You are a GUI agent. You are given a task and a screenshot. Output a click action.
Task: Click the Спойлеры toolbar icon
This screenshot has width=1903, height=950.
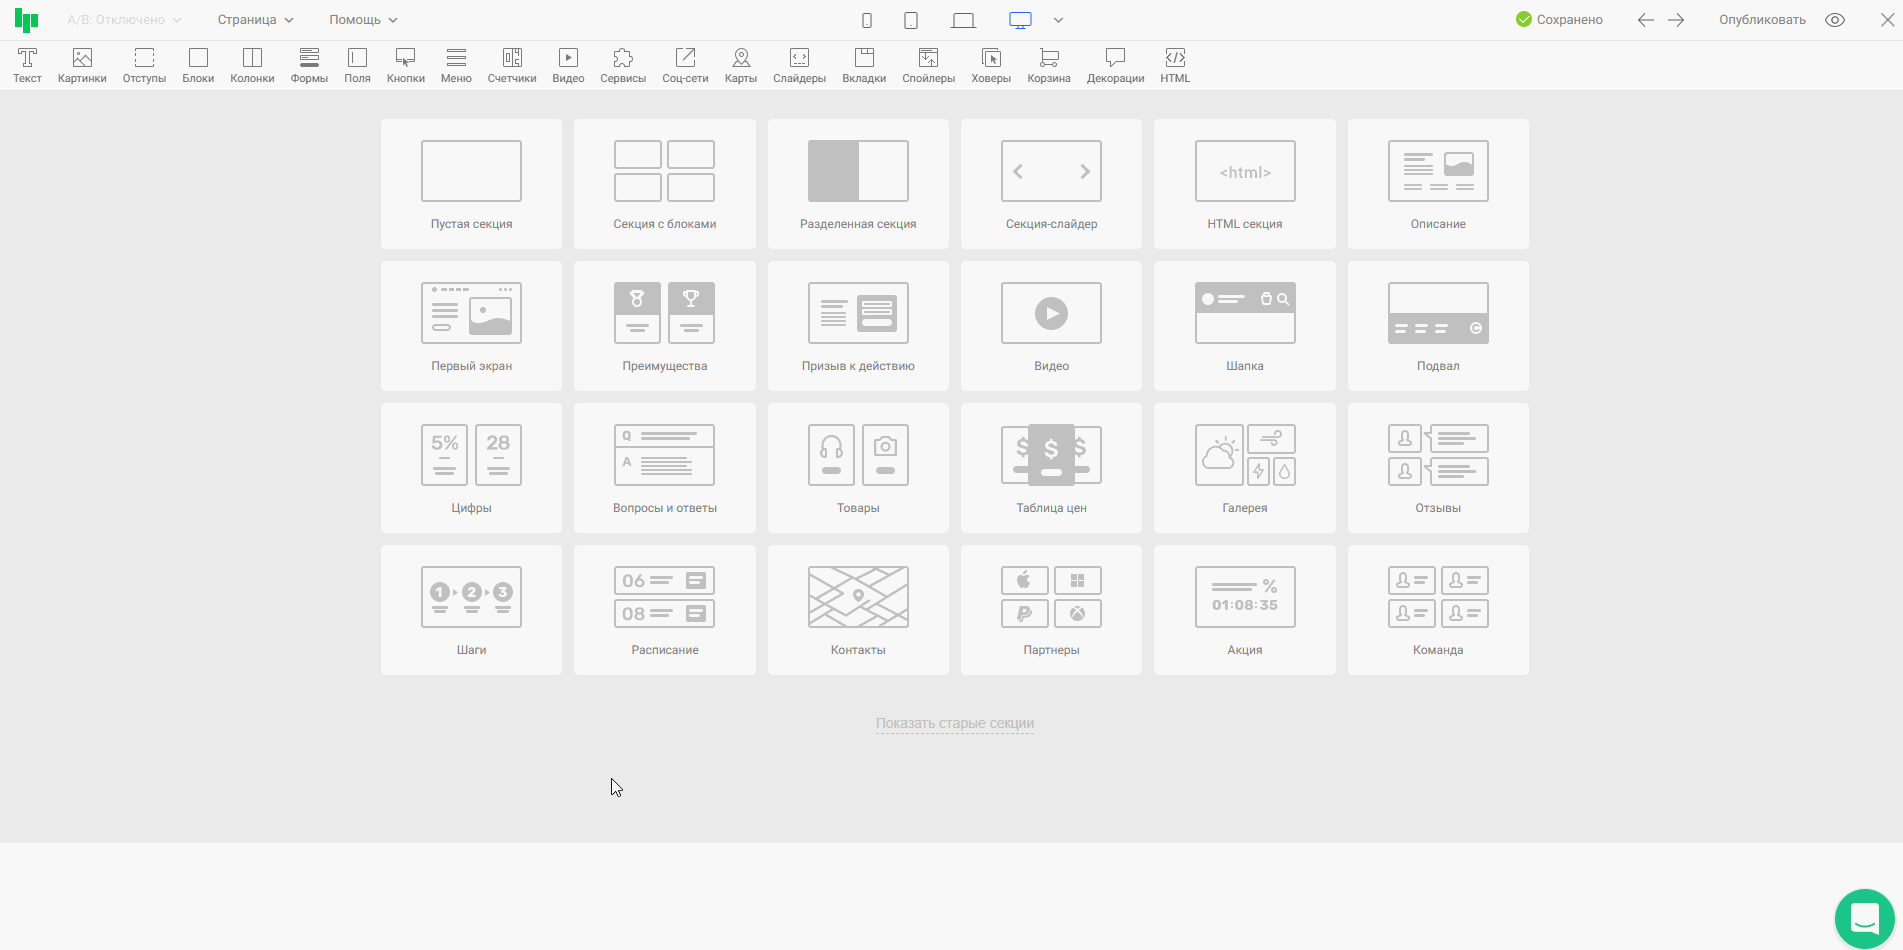point(928,65)
